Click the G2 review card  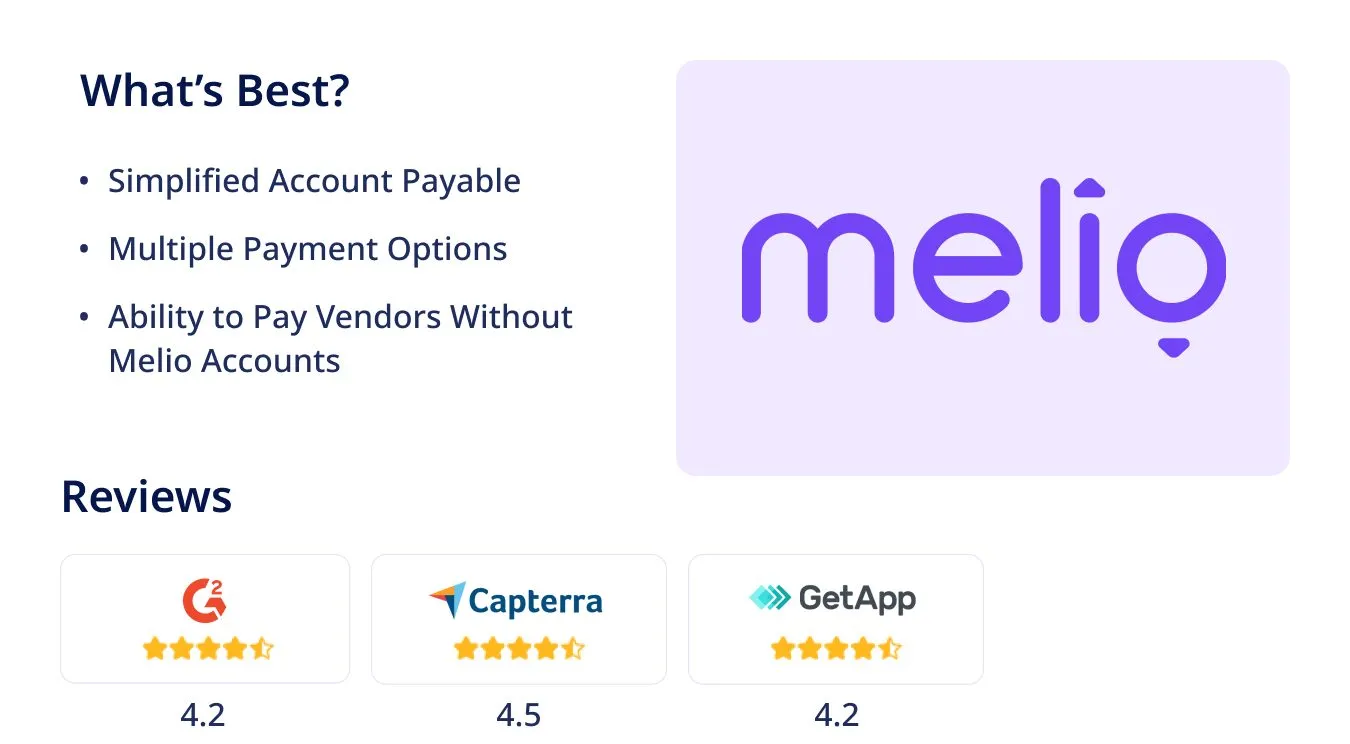(x=205, y=619)
